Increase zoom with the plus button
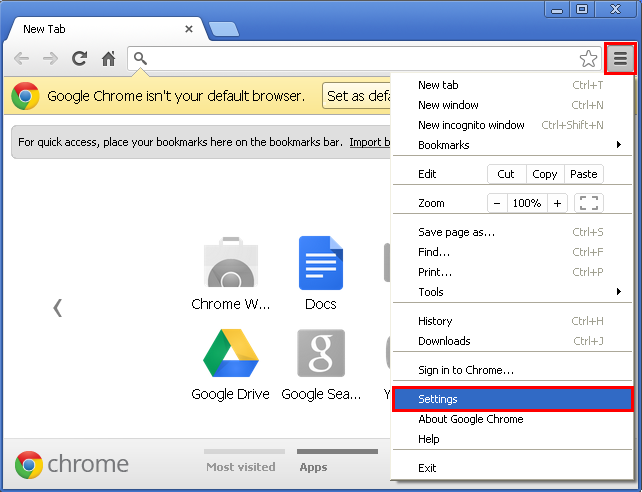Viewport: 642px width, 492px height. pyautogui.click(x=557, y=203)
